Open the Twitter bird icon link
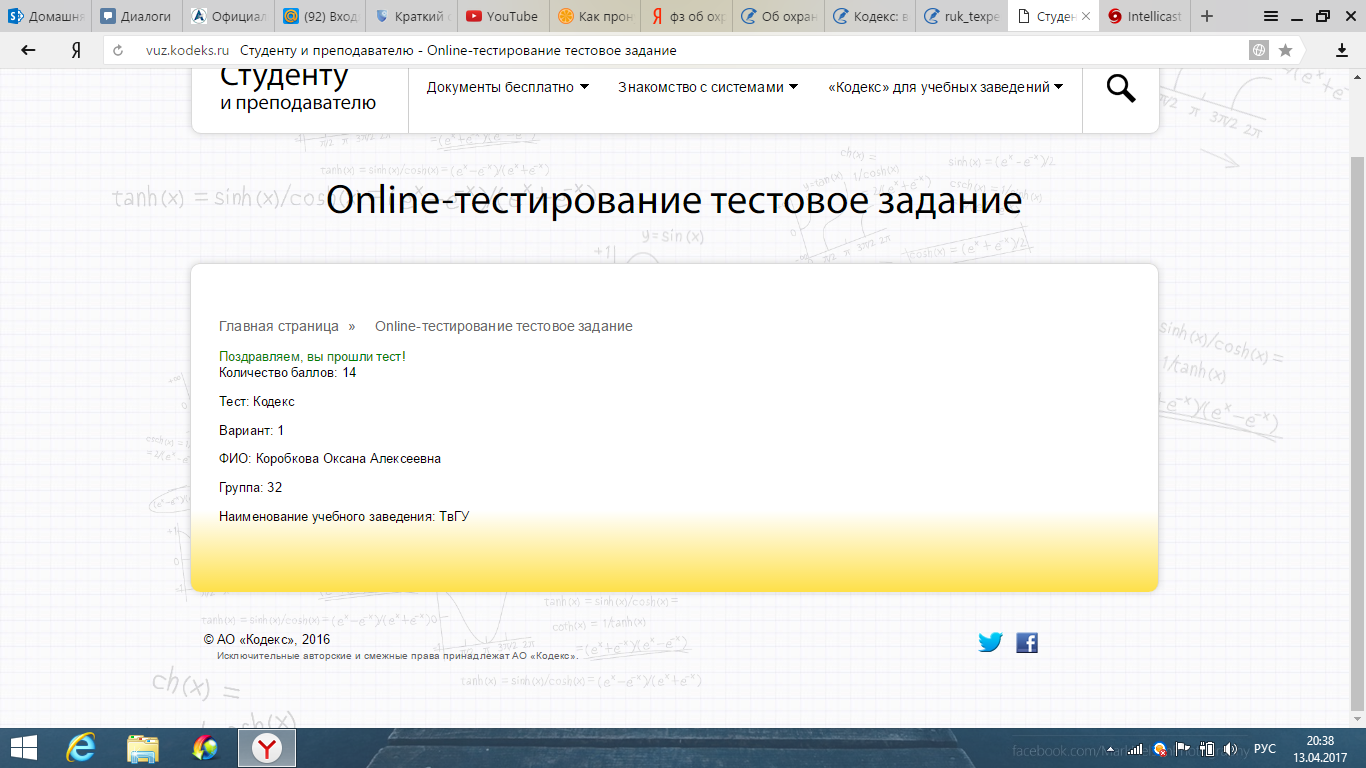Screen dimensions: 1366x768 point(990,643)
